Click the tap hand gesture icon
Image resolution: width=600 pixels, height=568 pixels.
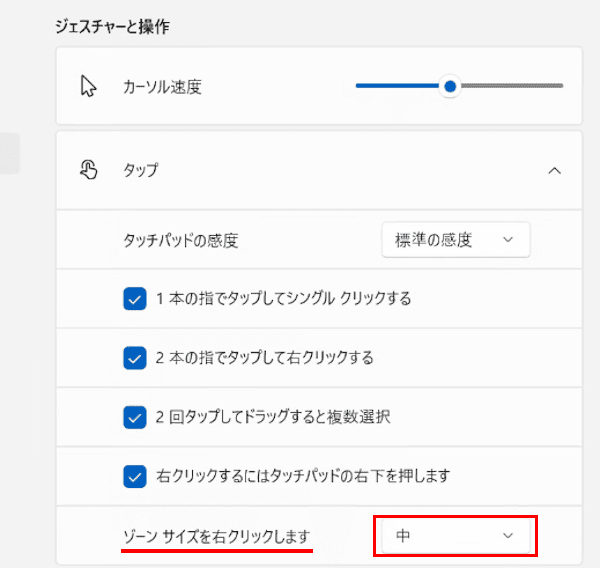tap(88, 170)
